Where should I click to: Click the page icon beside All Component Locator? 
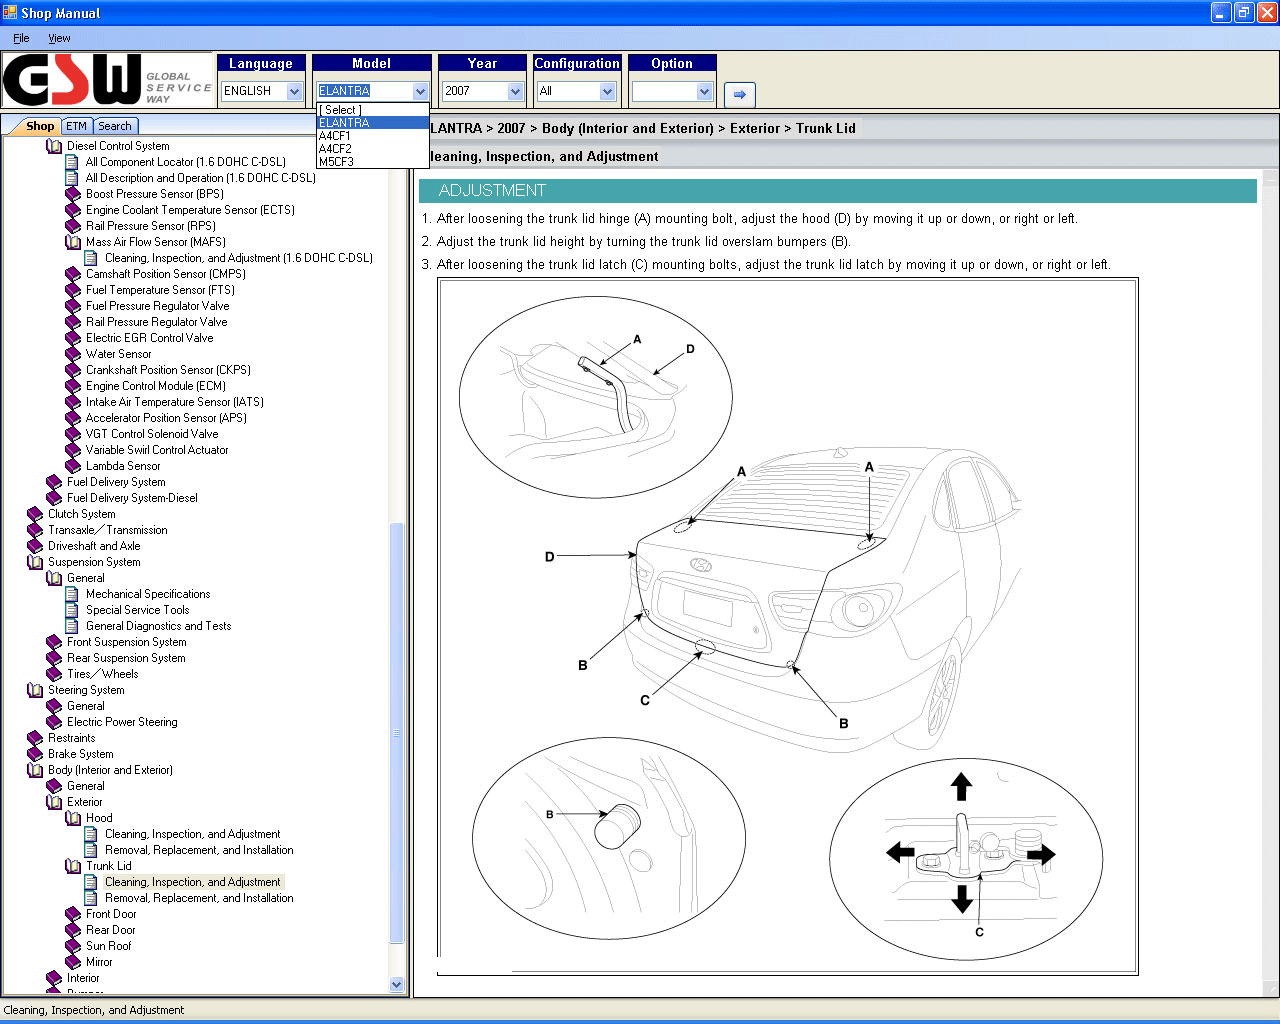pos(72,162)
